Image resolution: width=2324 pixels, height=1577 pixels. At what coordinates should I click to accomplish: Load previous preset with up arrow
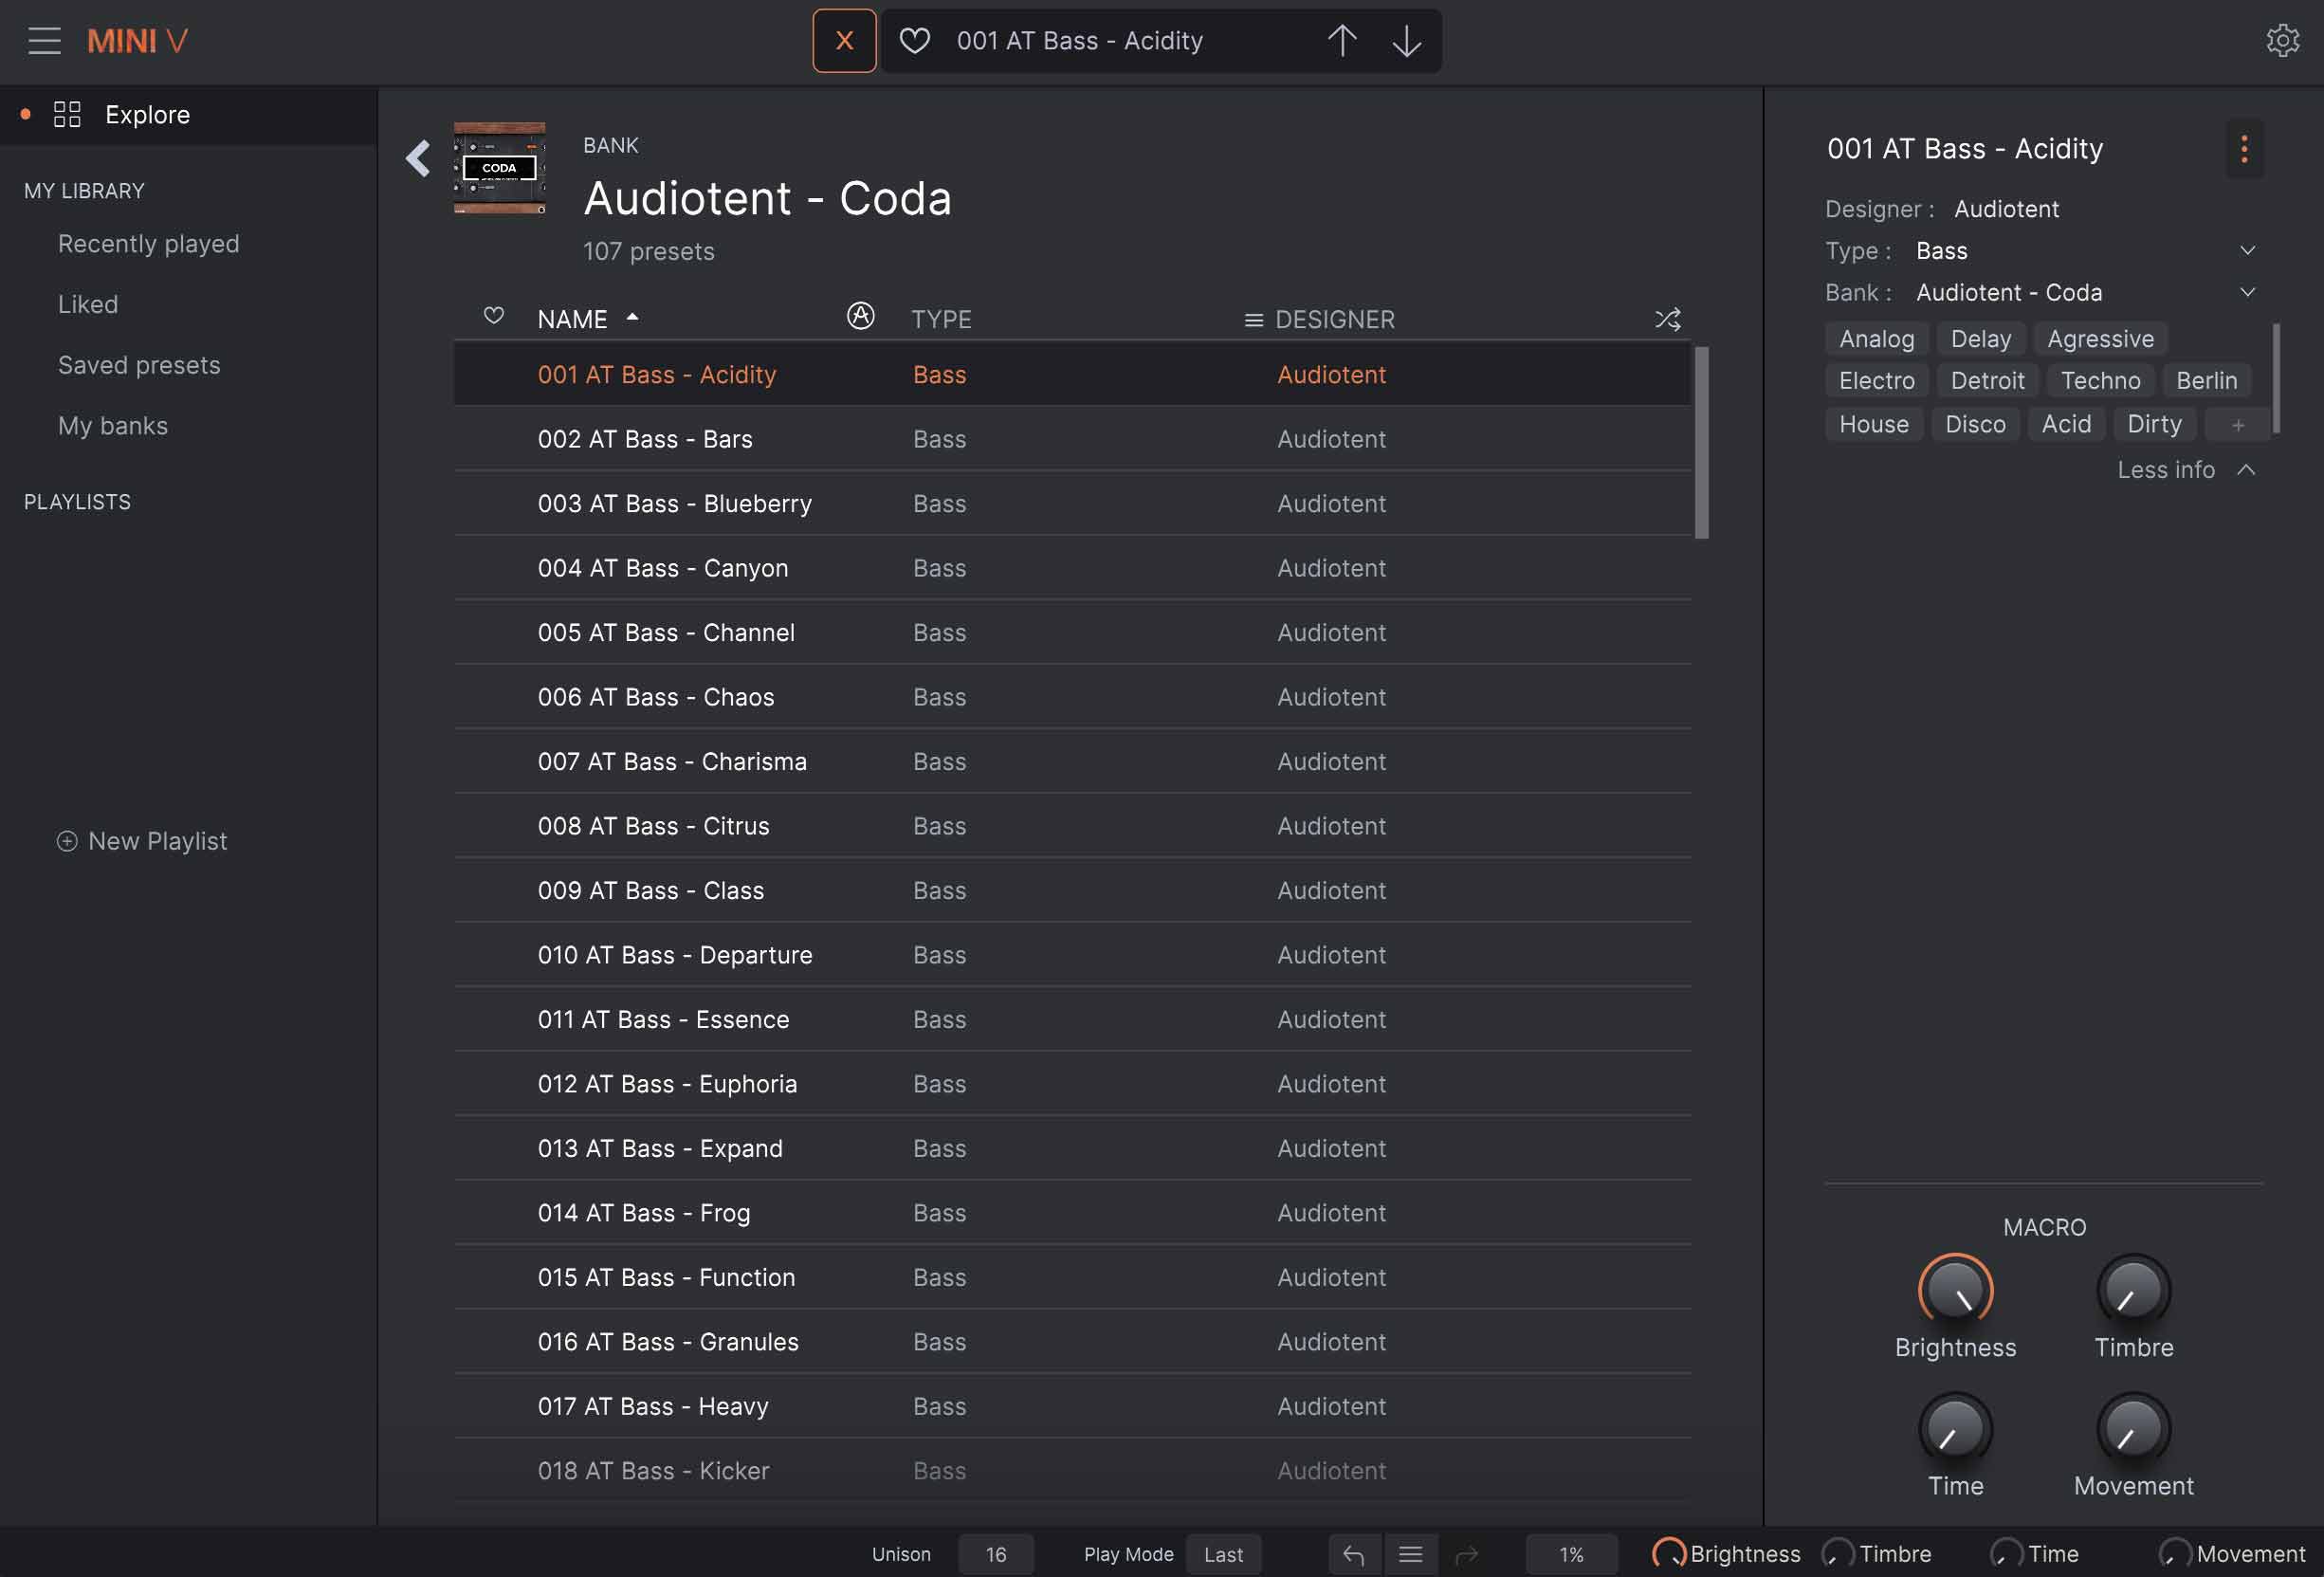point(1341,41)
